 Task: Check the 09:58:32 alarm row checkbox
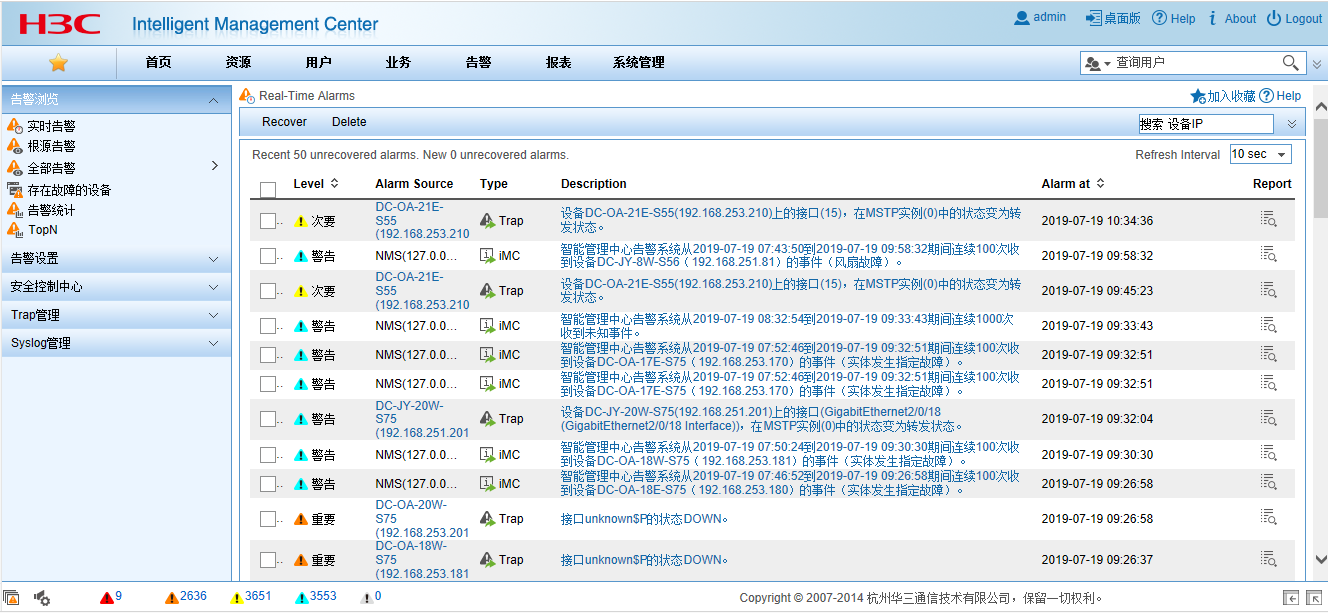(x=268, y=256)
